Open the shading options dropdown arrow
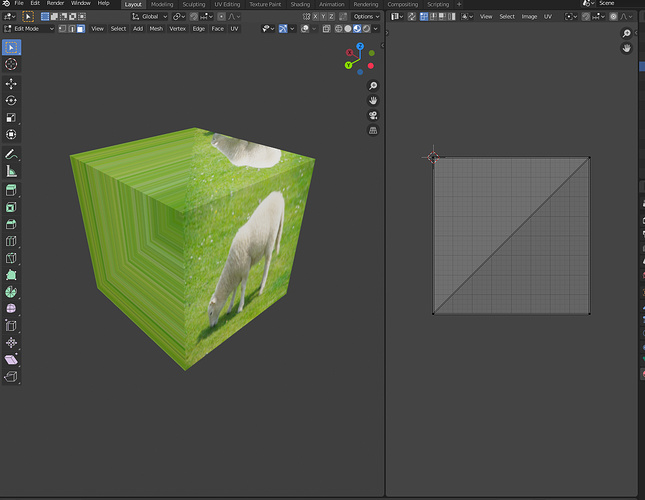Screen dimensions: 645x500 coord(376,29)
